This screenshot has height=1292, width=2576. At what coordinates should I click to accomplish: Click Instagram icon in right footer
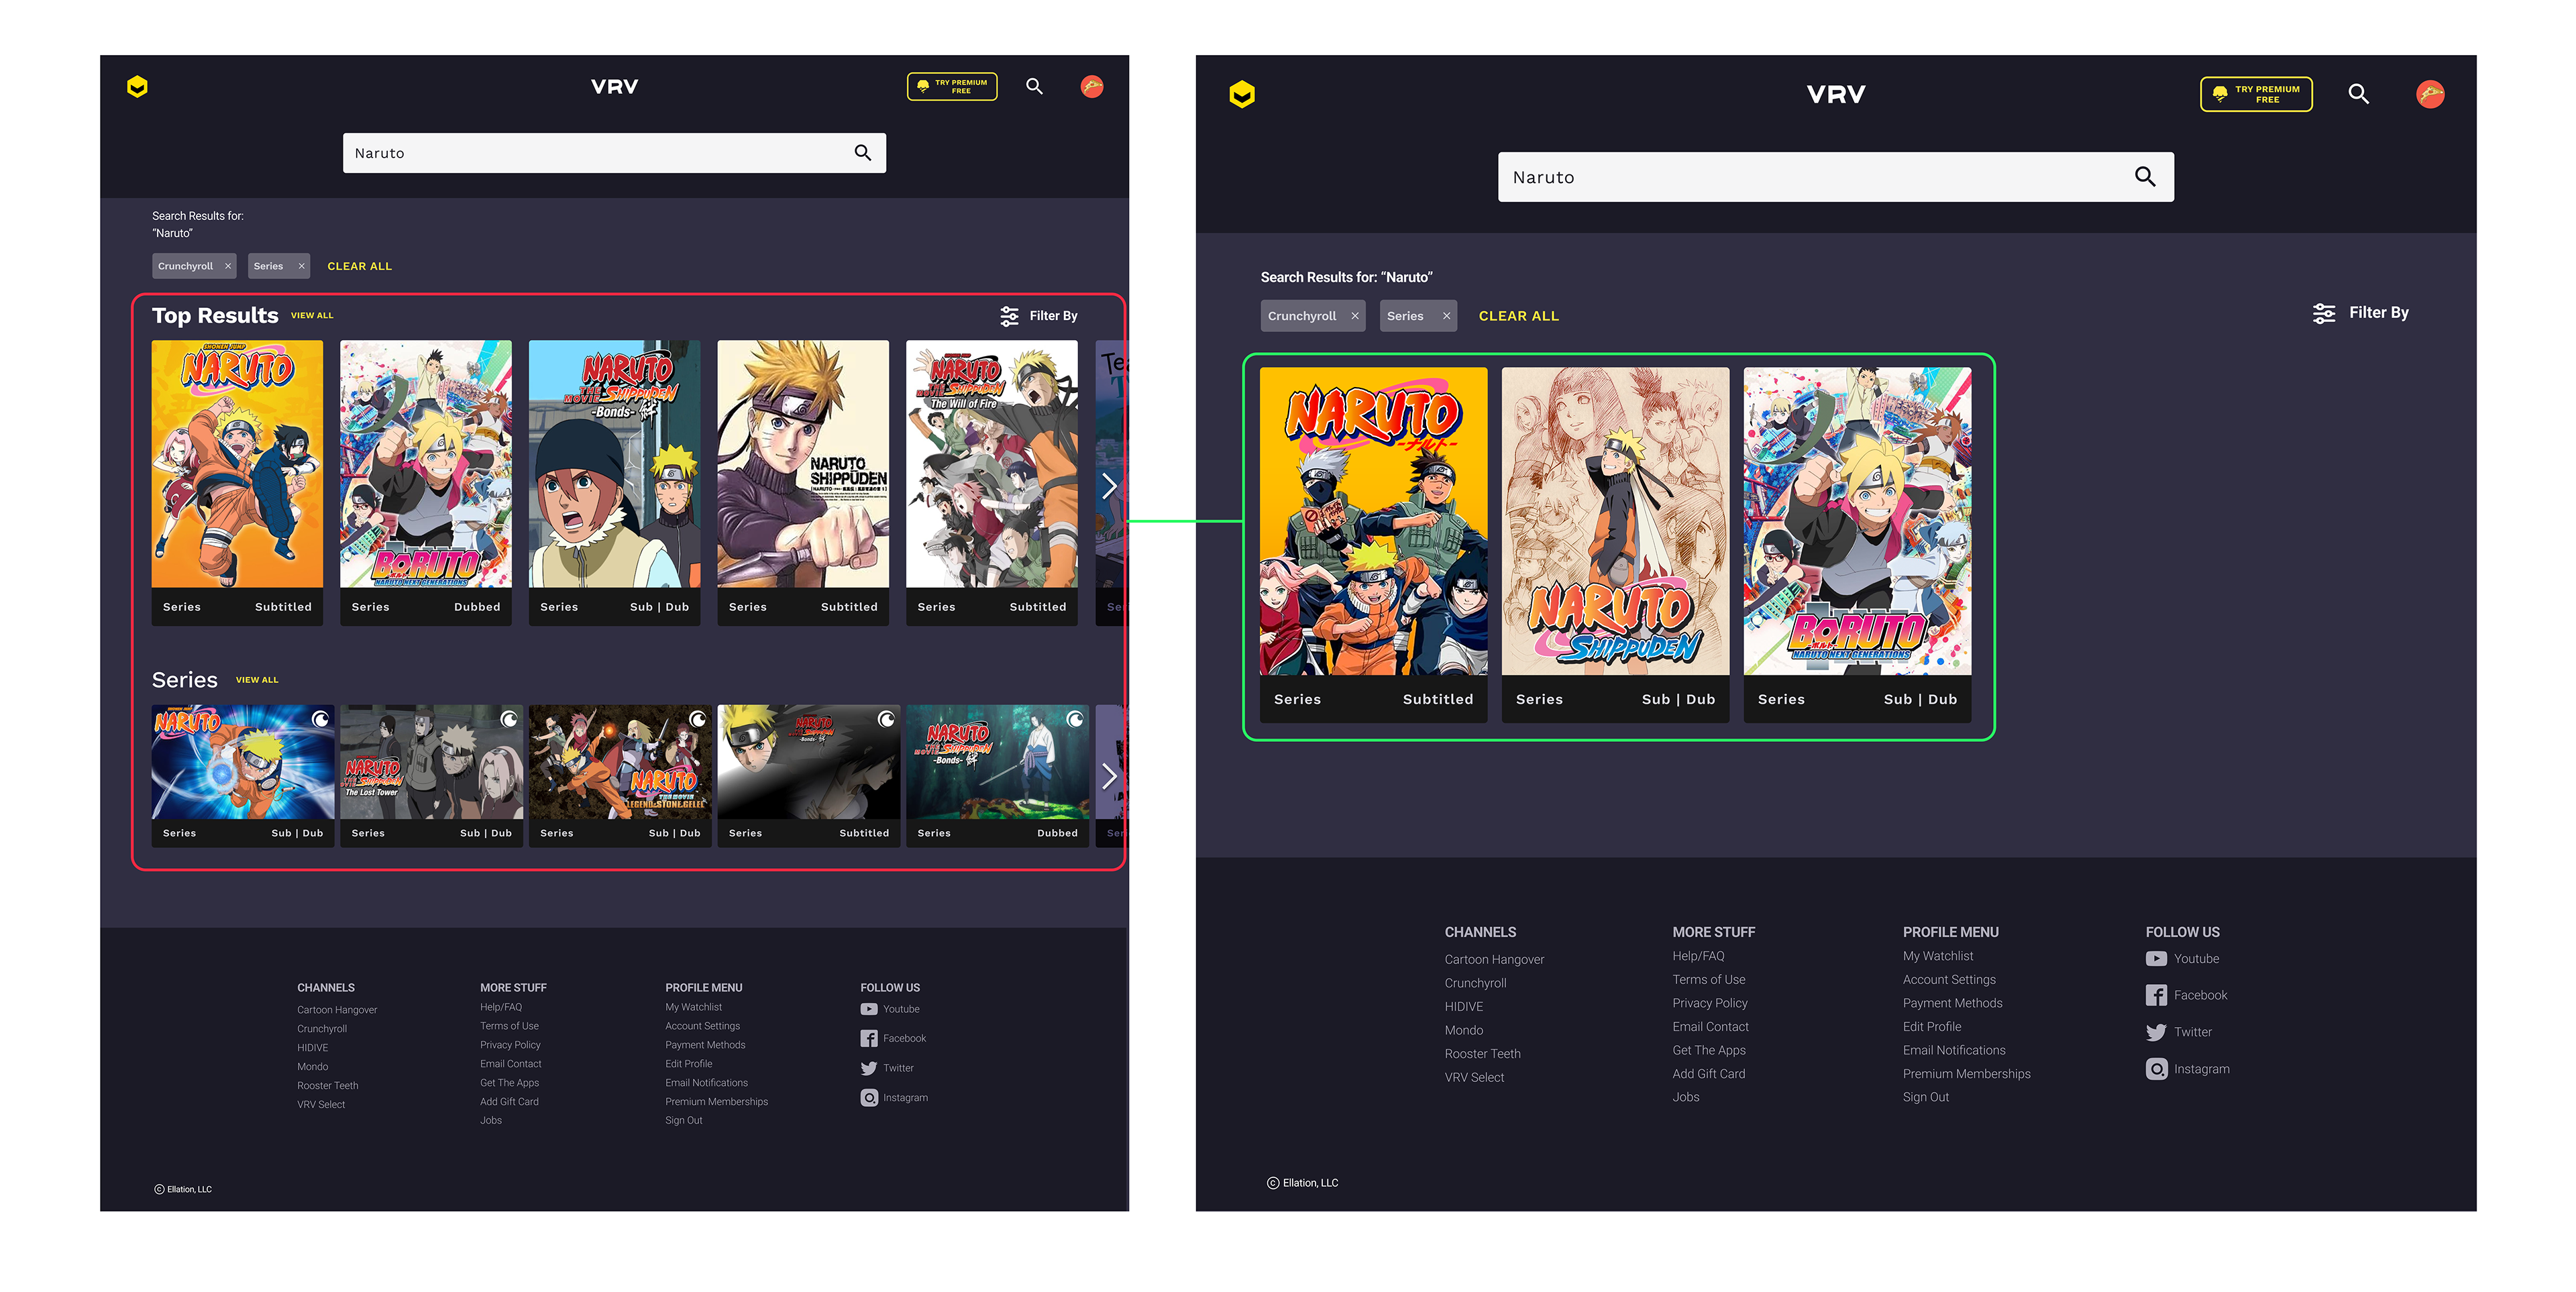2156,1069
